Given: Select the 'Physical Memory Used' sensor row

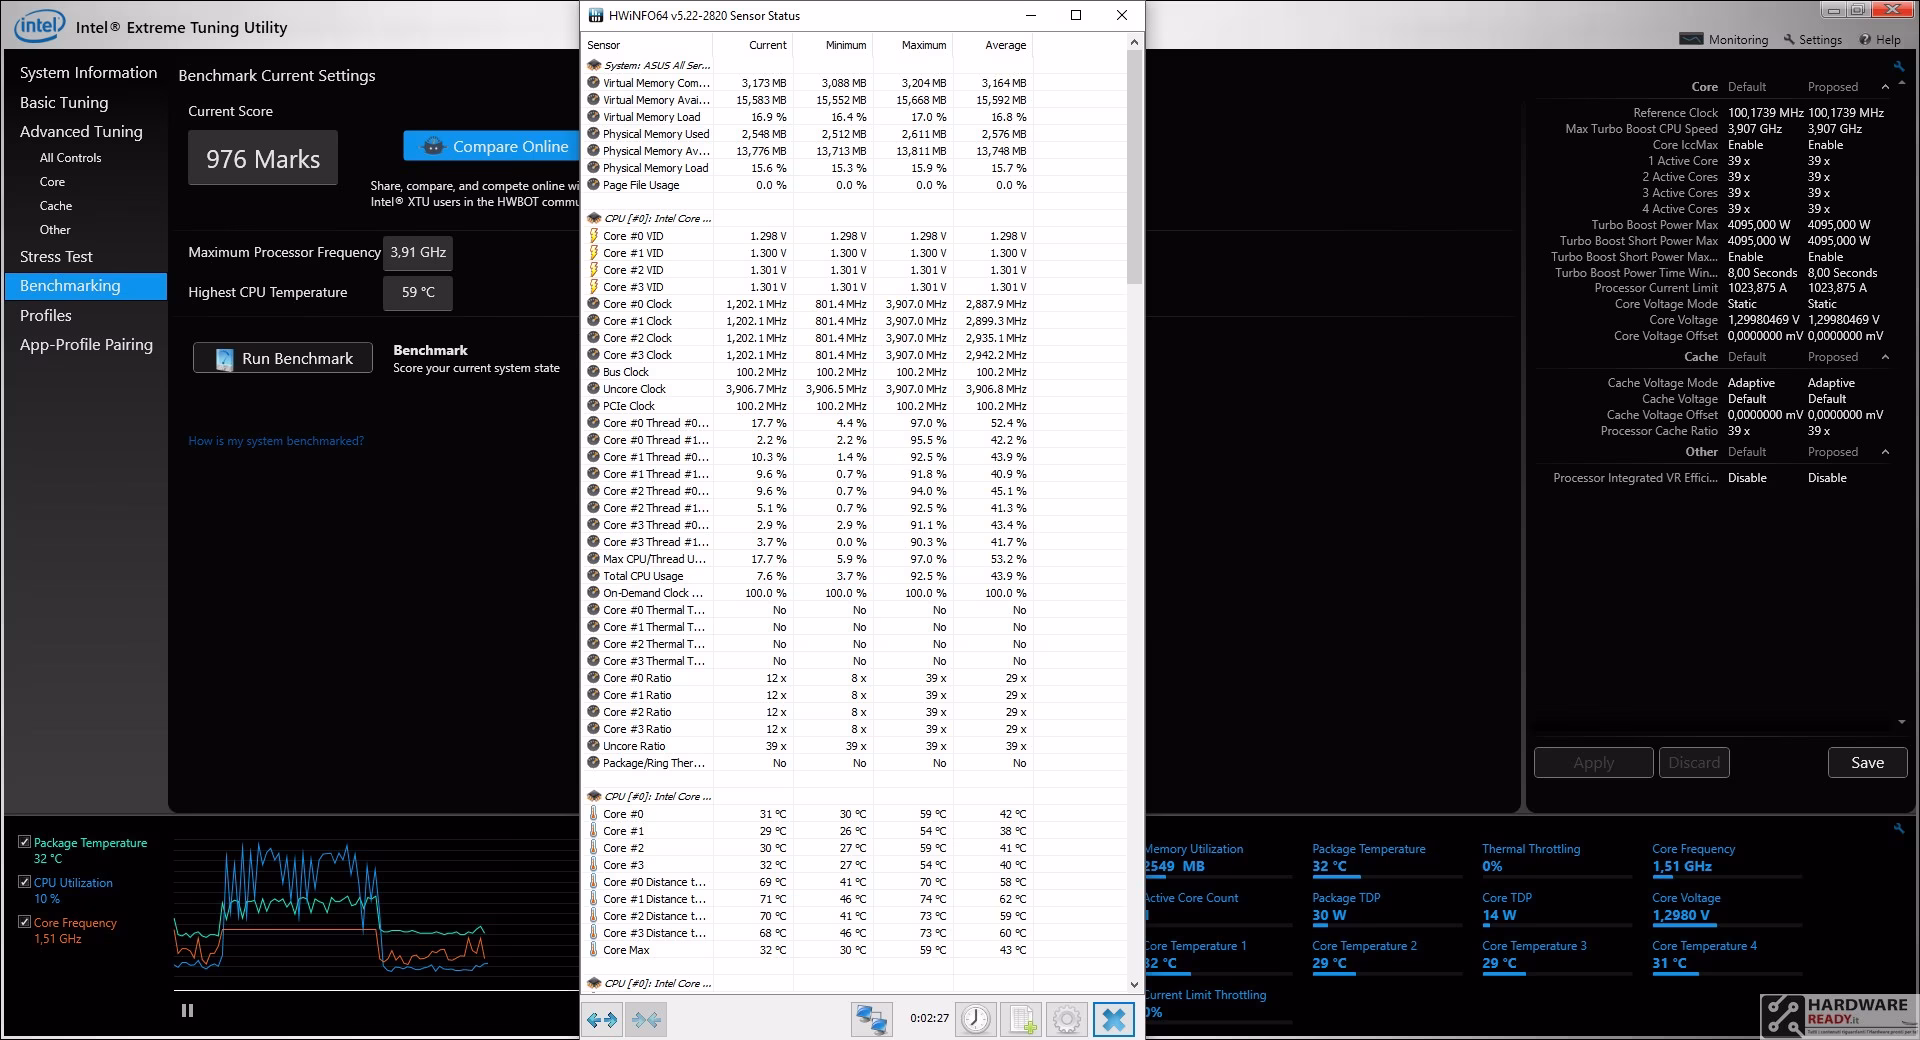Looking at the screenshot, I should point(808,134).
